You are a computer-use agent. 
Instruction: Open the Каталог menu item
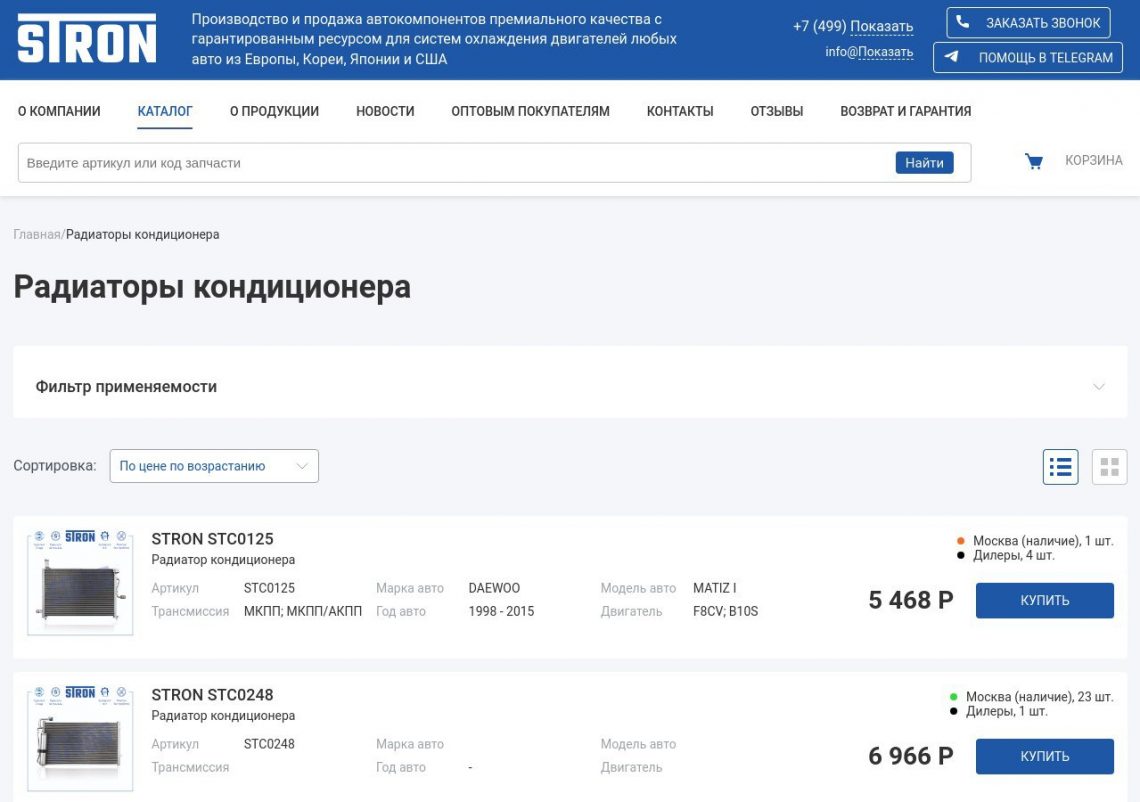click(x=165, y=111)
